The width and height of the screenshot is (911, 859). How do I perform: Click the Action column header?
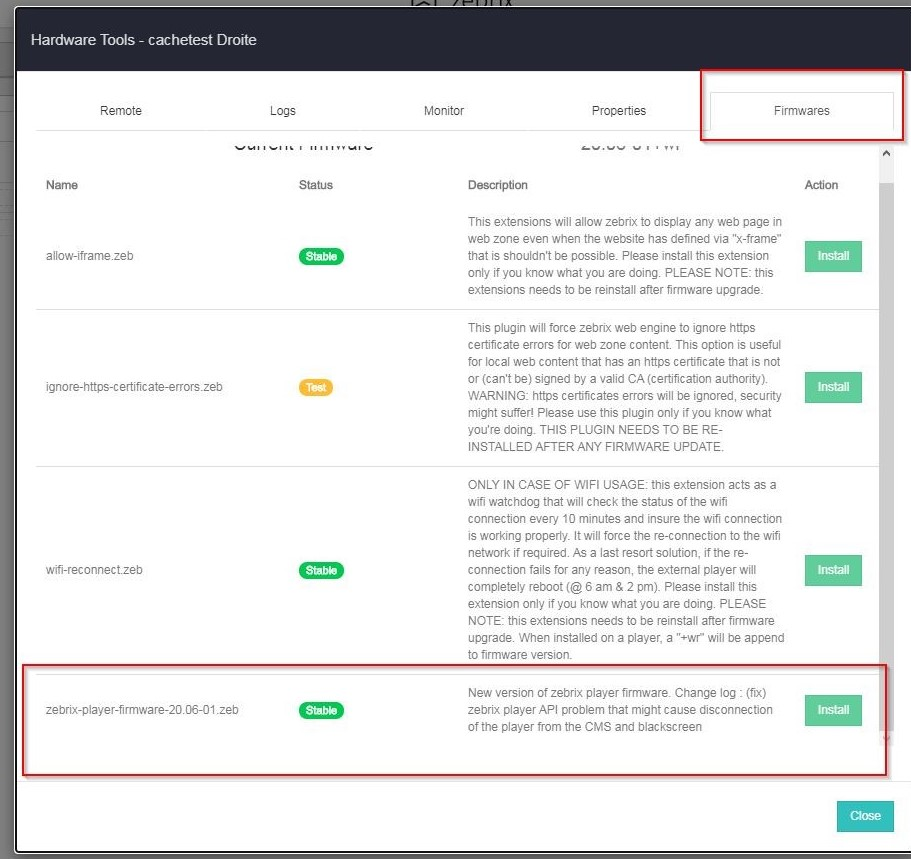click(x=821, y=185)
